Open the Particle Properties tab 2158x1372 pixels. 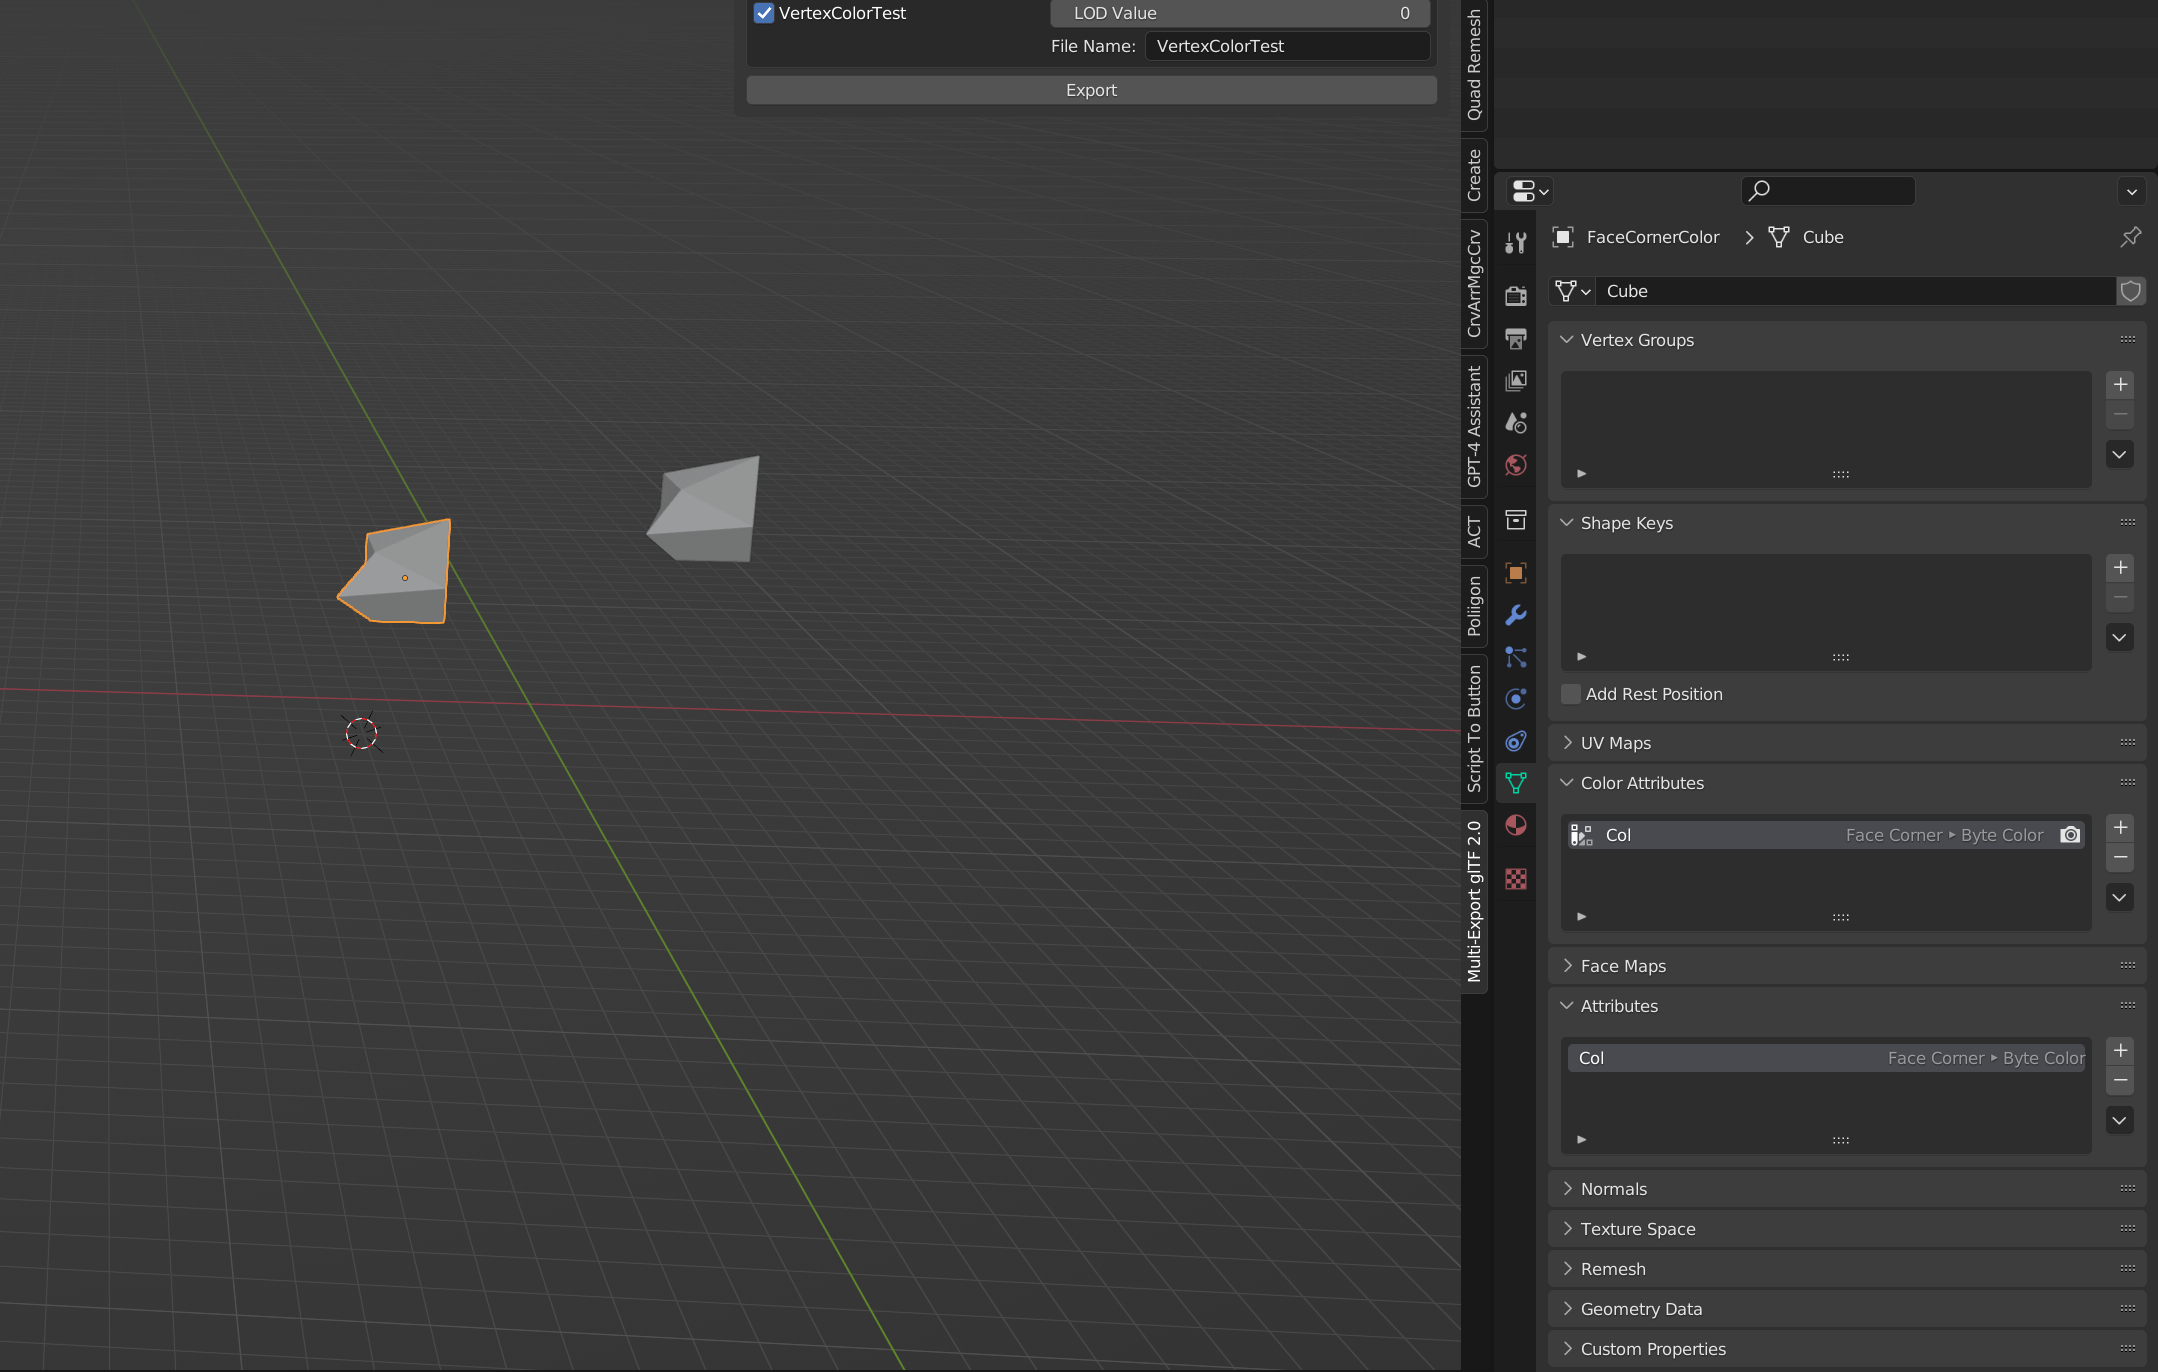pyautogui.click(x=1516, y=658)
